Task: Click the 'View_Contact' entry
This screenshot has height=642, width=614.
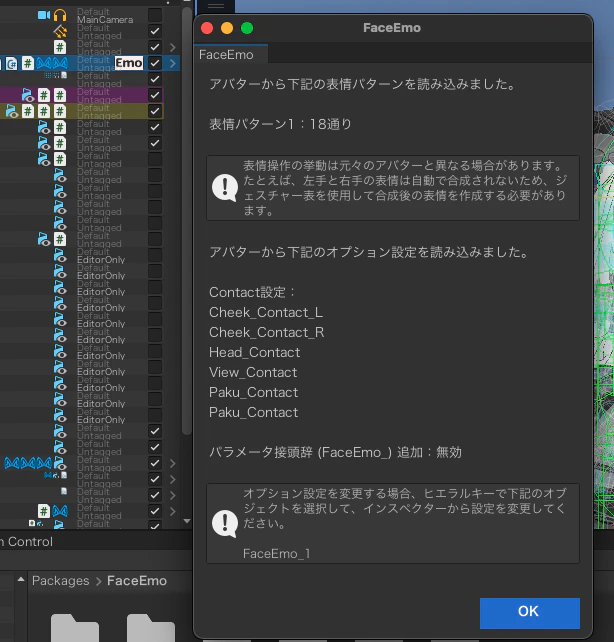Action: [x=253, y=372]
